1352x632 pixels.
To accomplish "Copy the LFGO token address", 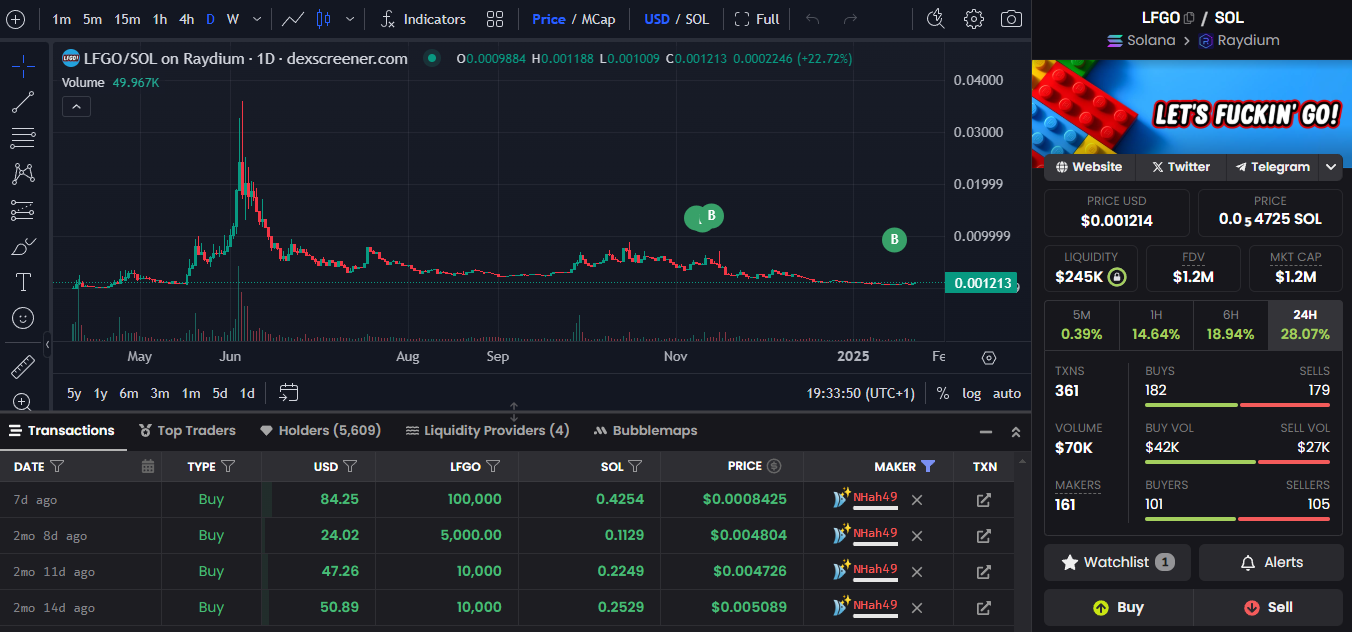I will tap(1189, 18).
